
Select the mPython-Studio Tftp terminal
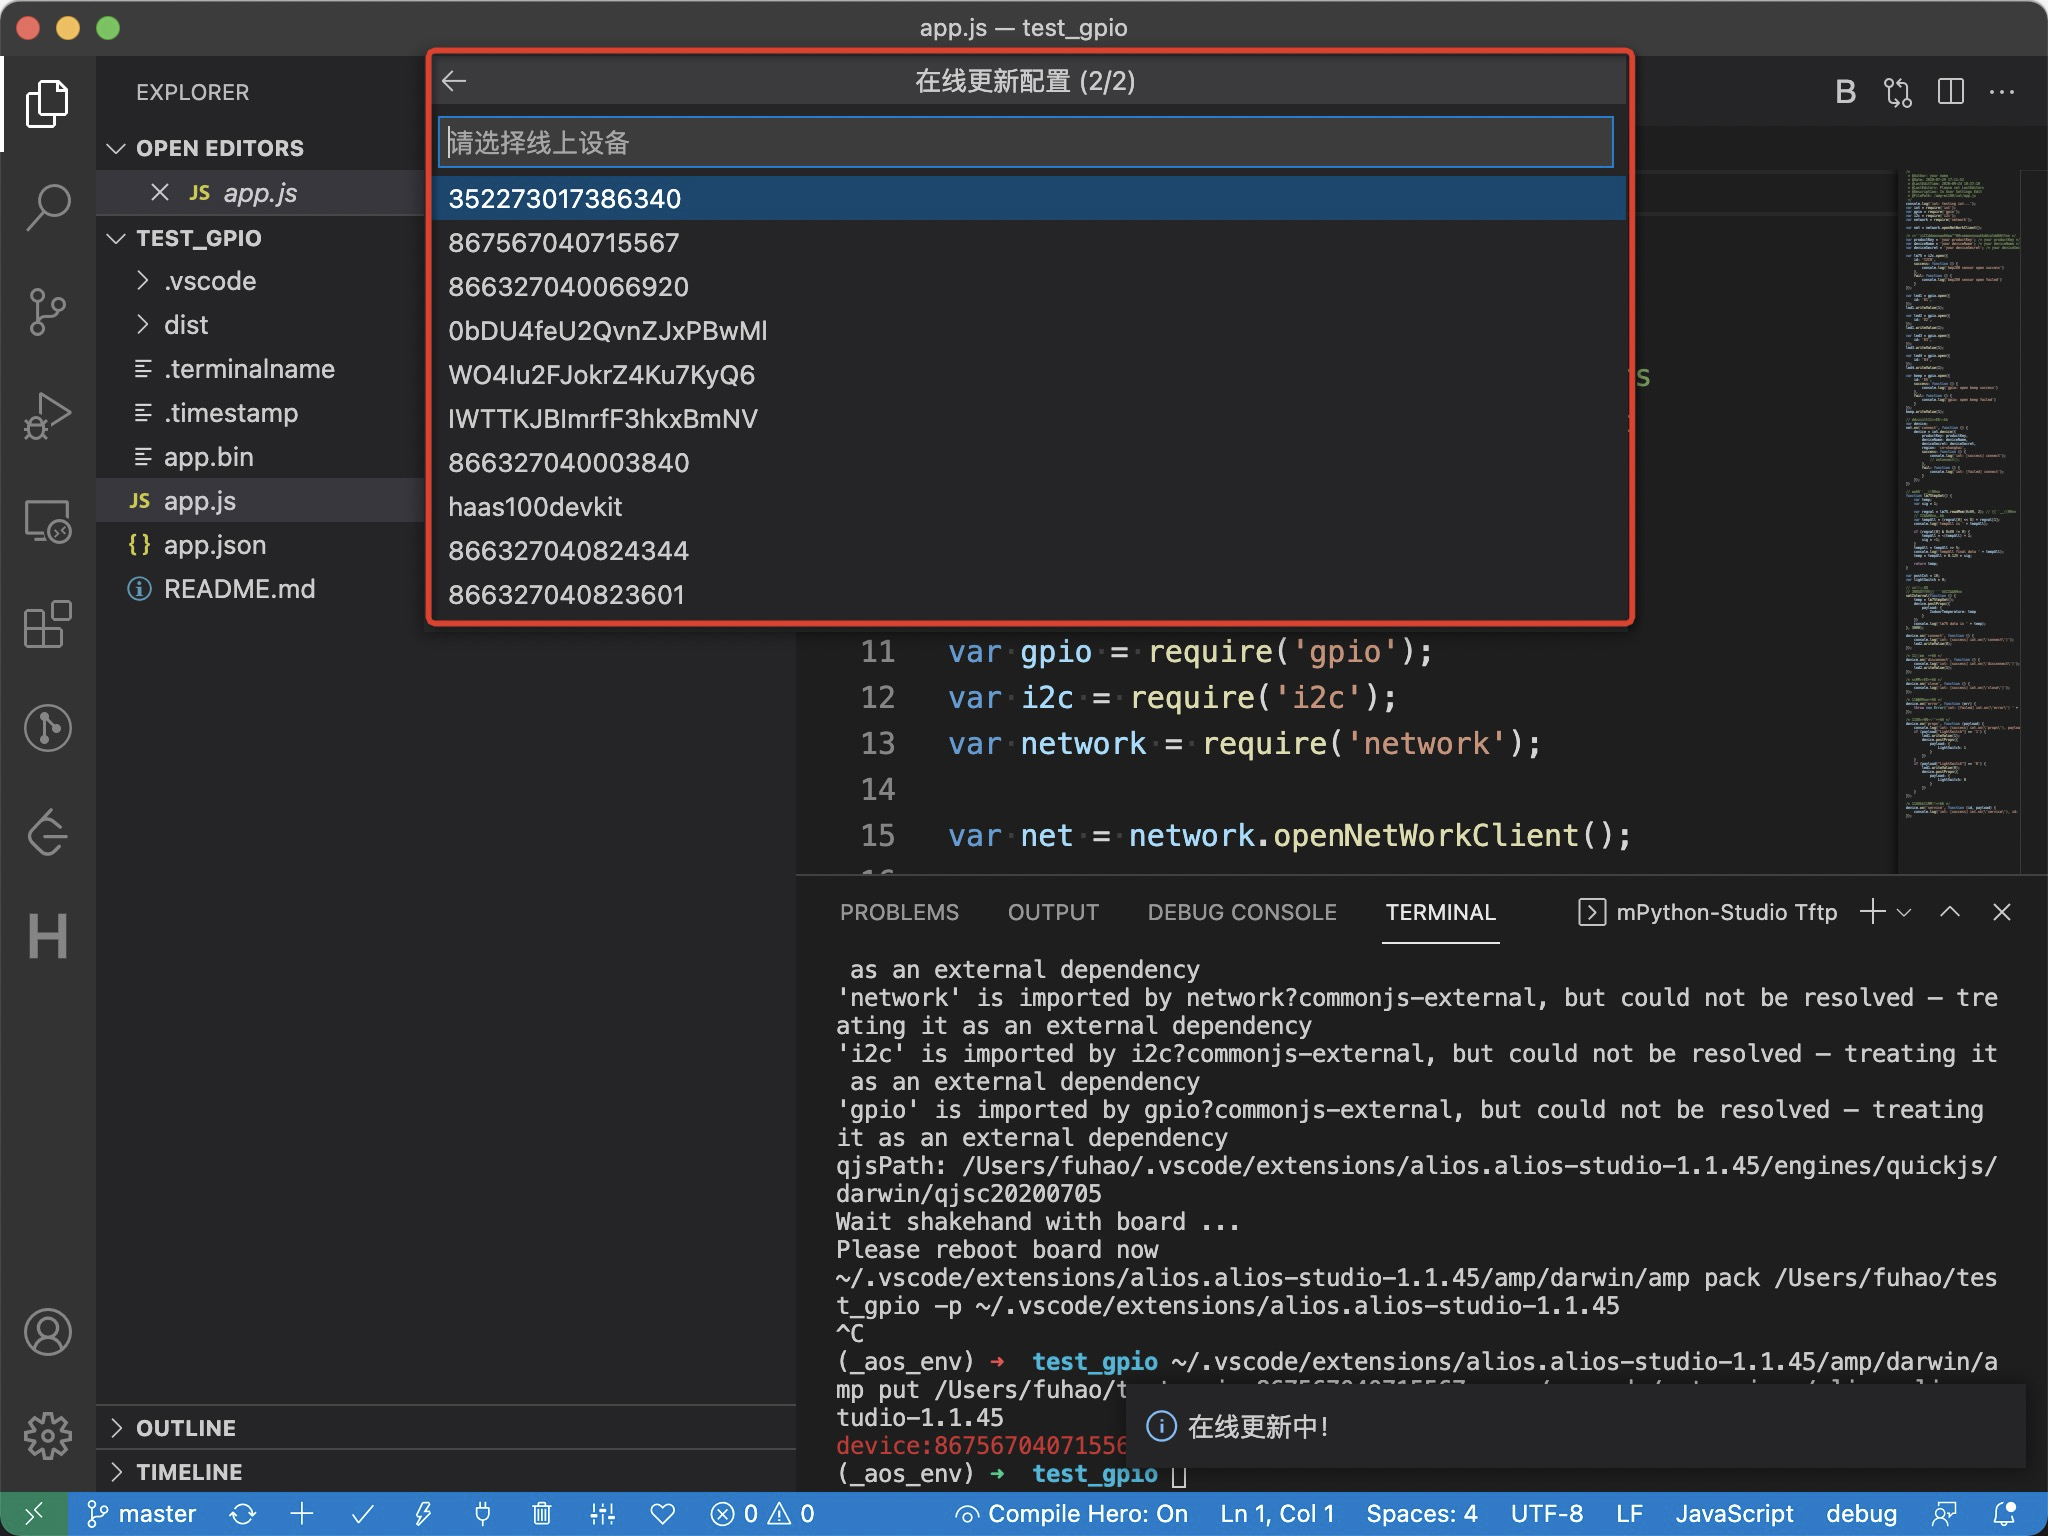pos(1707,912)
